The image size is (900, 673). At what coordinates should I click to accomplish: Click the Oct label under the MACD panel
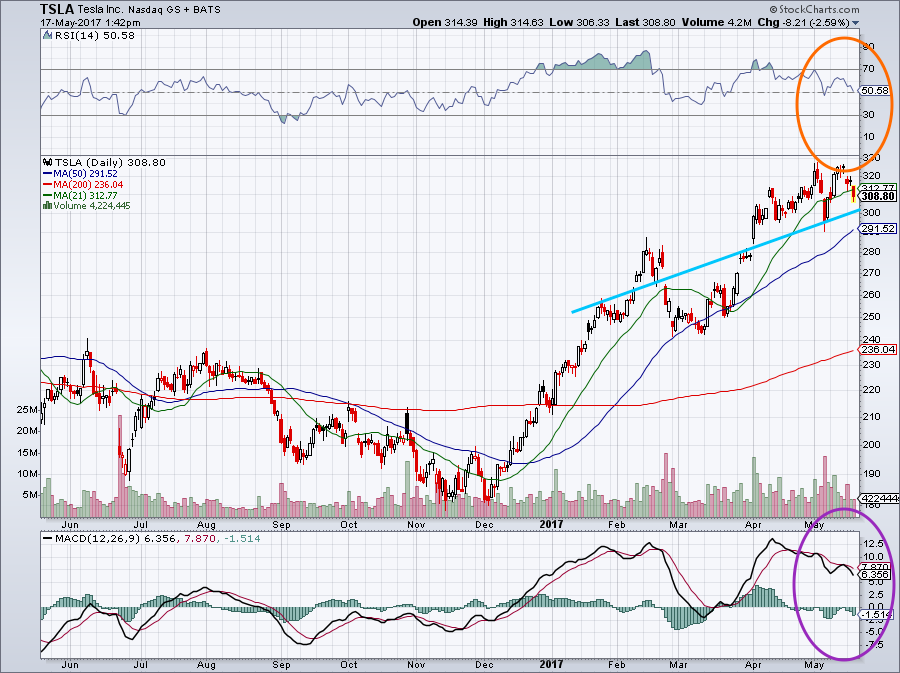click(x=349, y=665)
